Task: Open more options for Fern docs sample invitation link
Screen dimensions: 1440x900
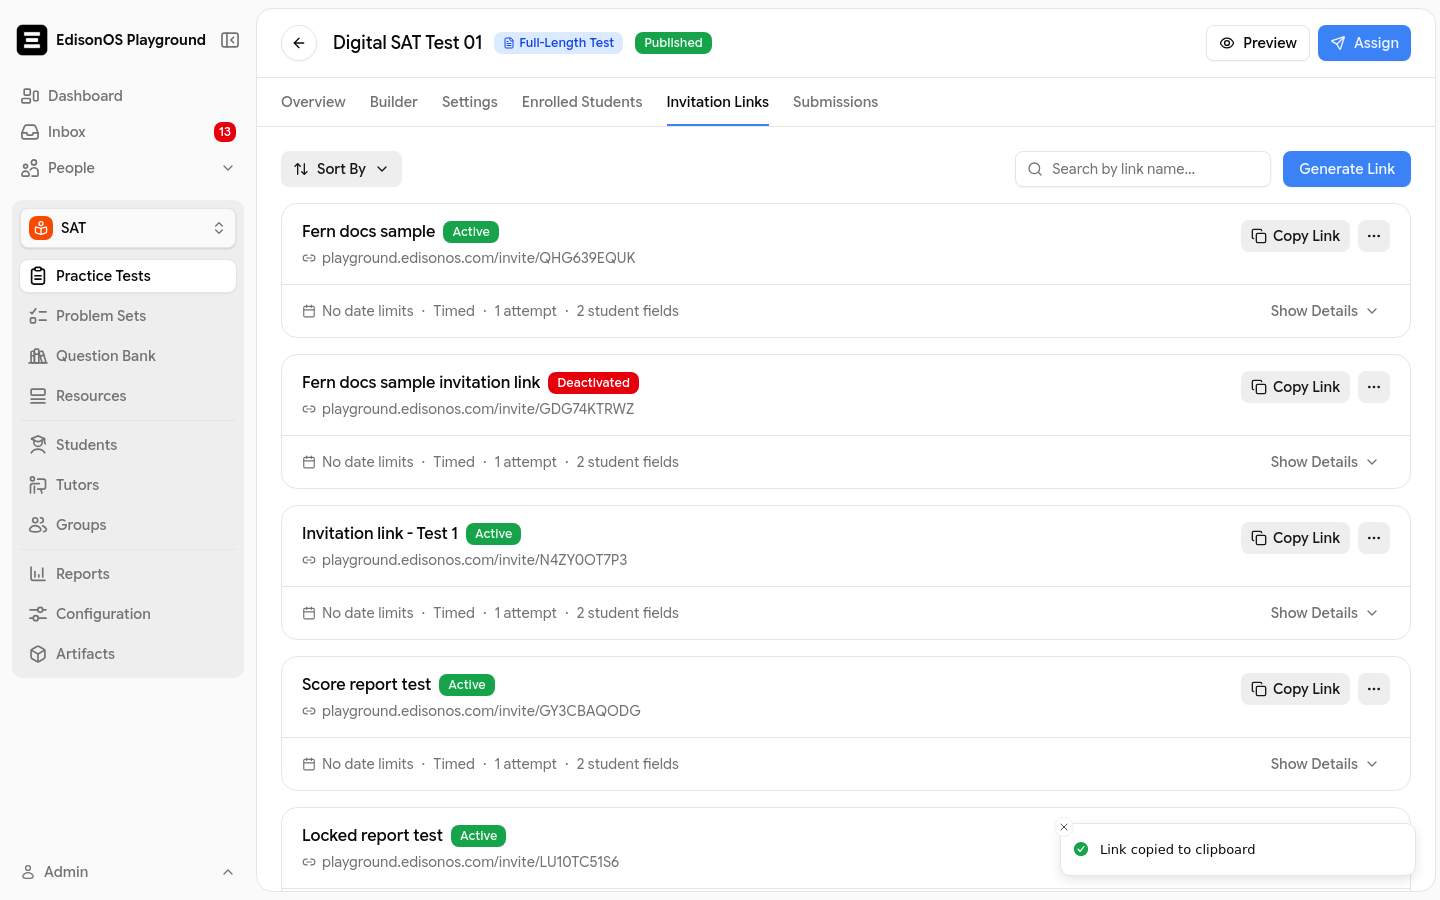Action: (1374, 387)
